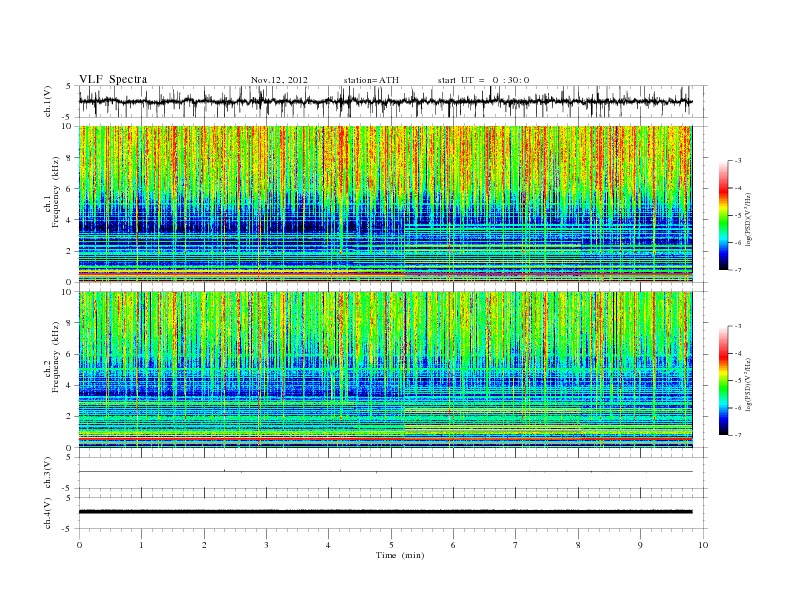Click the ch.1 "Frequency (kHz)" axis label
The width and height of the screenshot is (792, 612).
pos(55,192)
